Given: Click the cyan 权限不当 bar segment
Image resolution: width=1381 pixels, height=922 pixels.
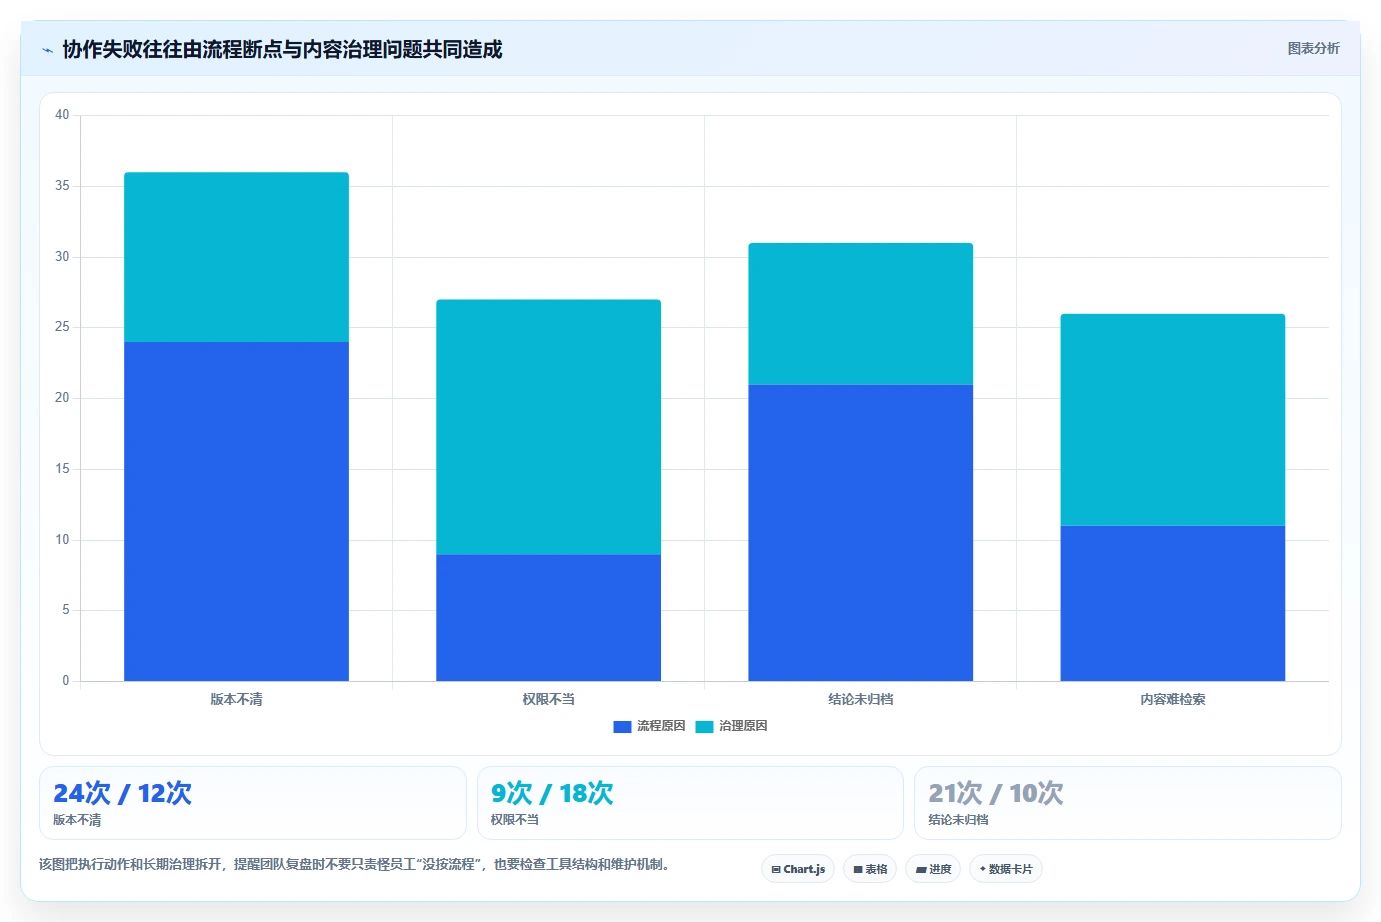Looking at the screenshot, I should coord(548,427).
